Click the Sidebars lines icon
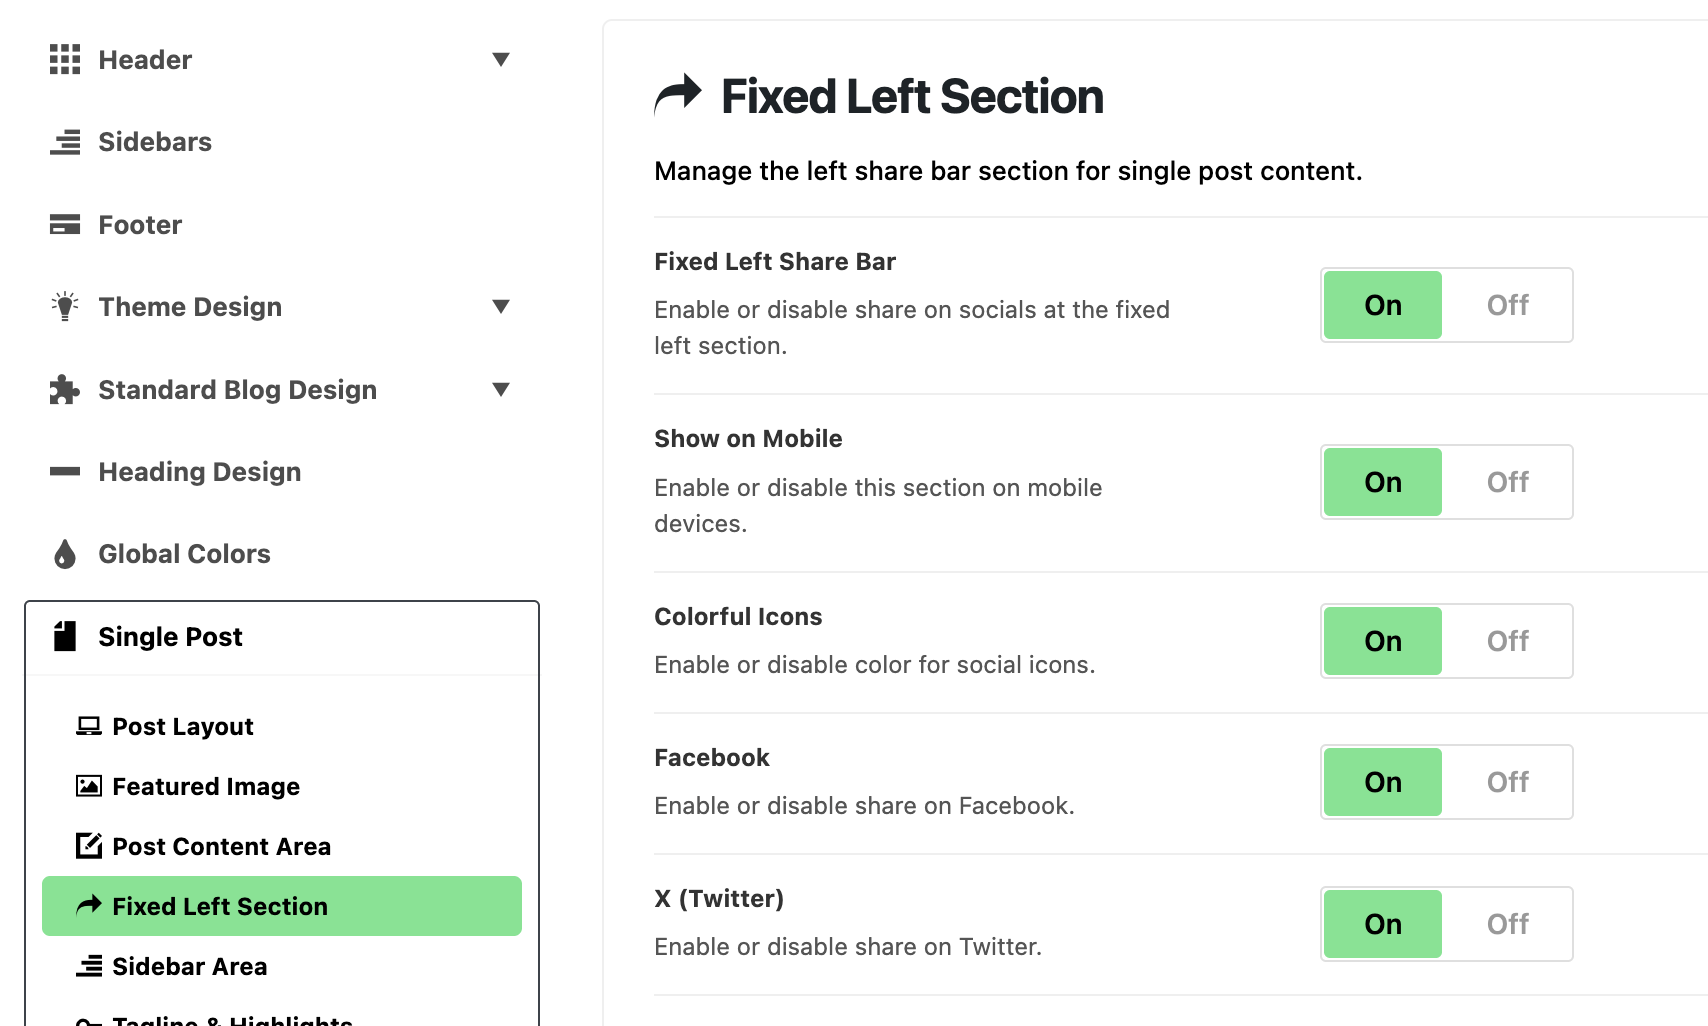 (65, 142)
